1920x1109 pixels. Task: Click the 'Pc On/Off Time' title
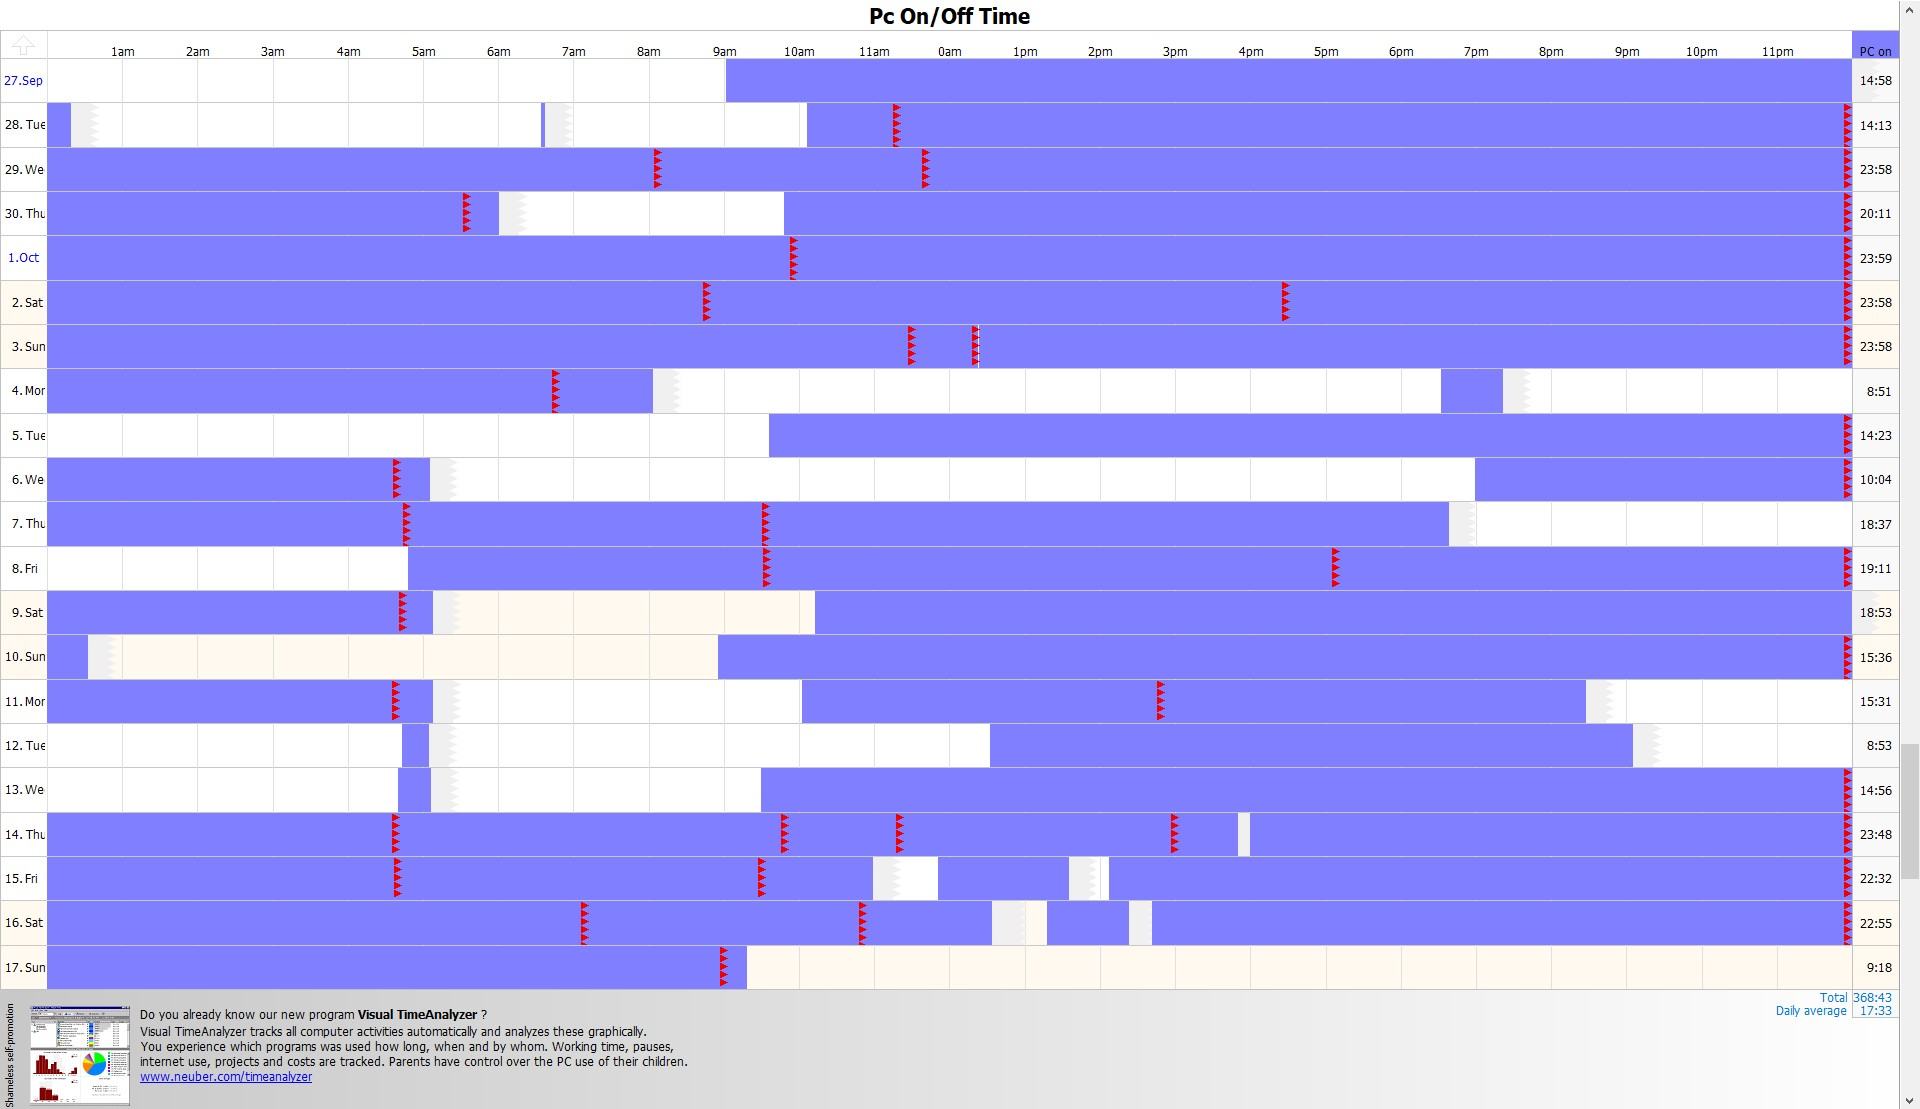(x=949, y=16)
